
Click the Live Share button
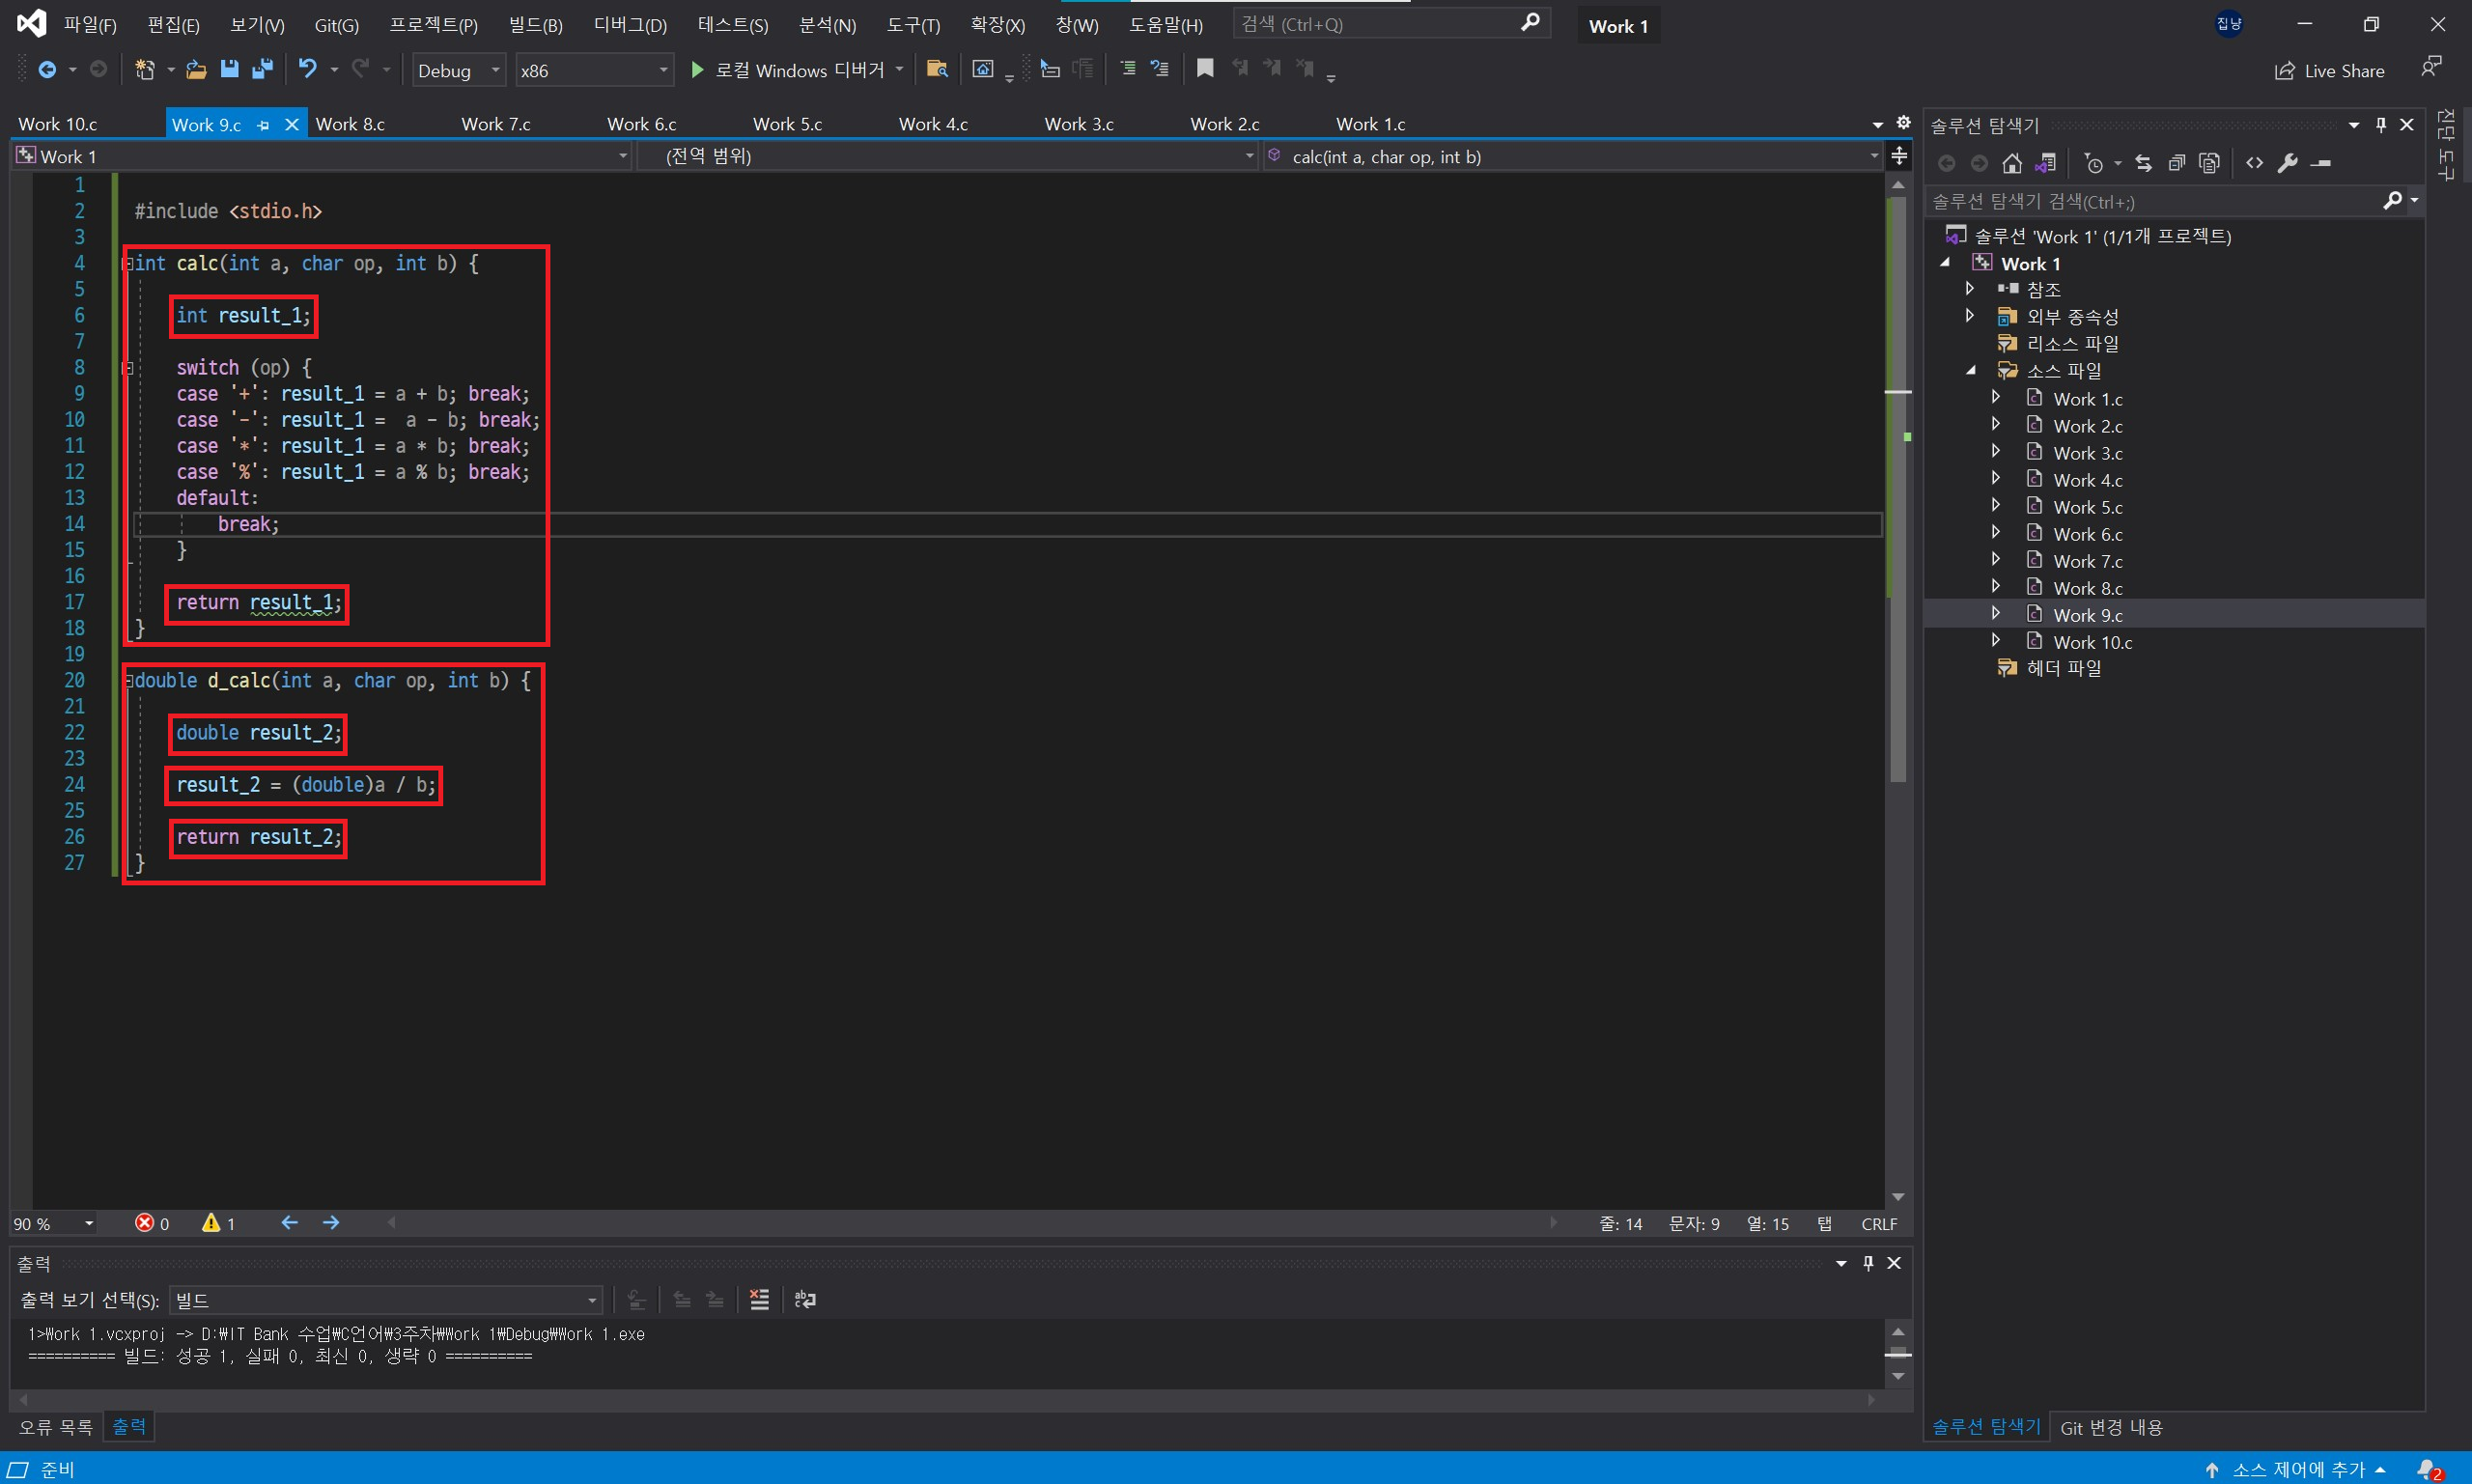tap(2329, 71)
